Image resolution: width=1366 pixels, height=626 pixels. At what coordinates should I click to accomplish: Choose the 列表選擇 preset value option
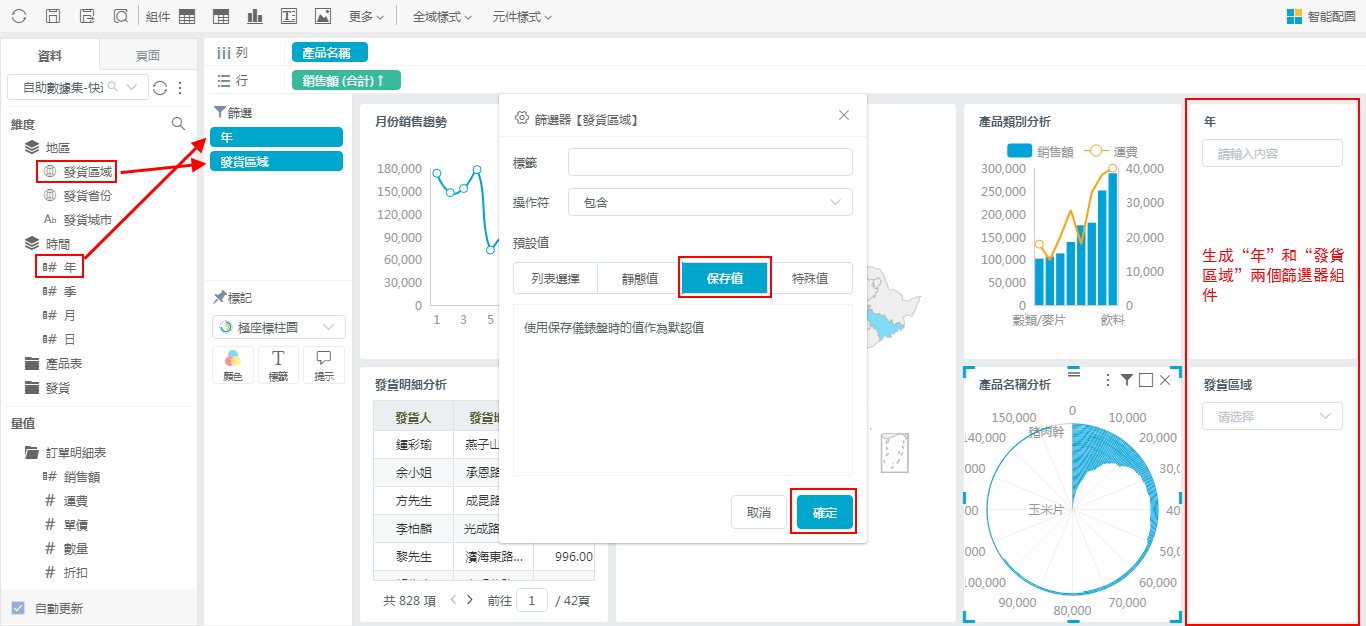click(x=555, y=278)
